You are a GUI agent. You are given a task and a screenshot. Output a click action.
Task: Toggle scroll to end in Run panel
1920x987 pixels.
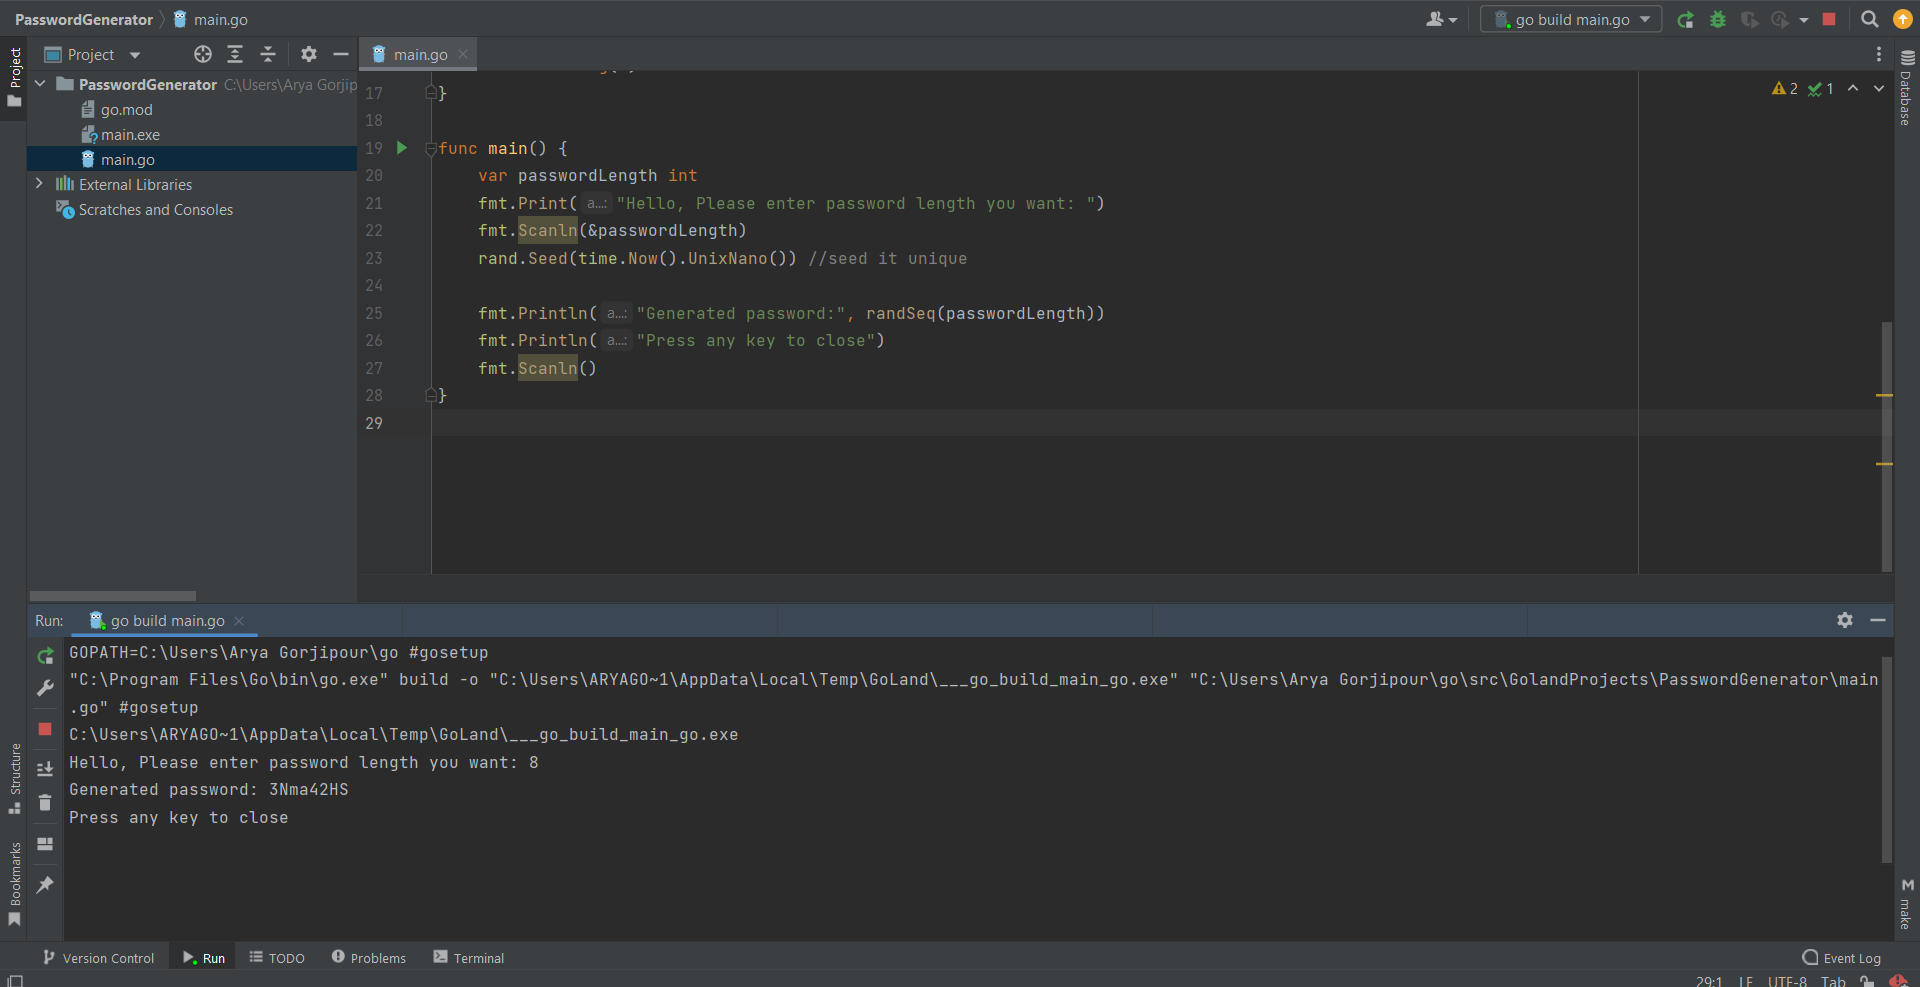pyautogui.click(x=45, y=769)
